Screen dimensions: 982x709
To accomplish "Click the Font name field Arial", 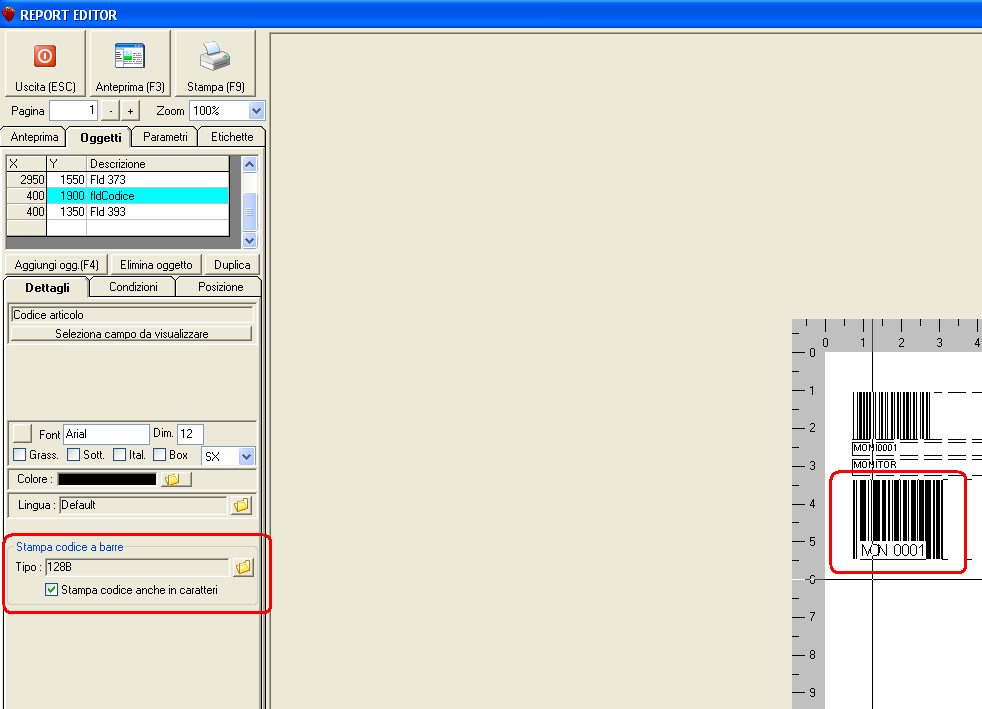I will click(x=106, y=434).
